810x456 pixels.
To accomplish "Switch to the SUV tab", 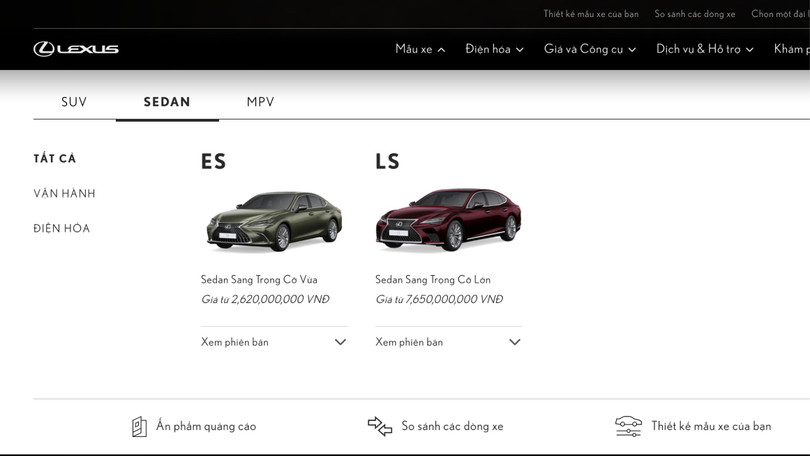I will (x=74, y=102).
